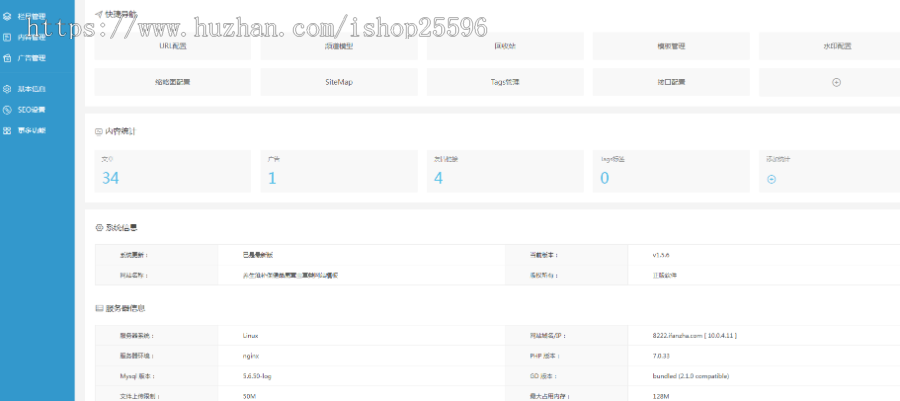Open 更多功能 in the sidebar
Image resolution: width=900 pixels, height=401 pixels.
[x=31, y=130]
